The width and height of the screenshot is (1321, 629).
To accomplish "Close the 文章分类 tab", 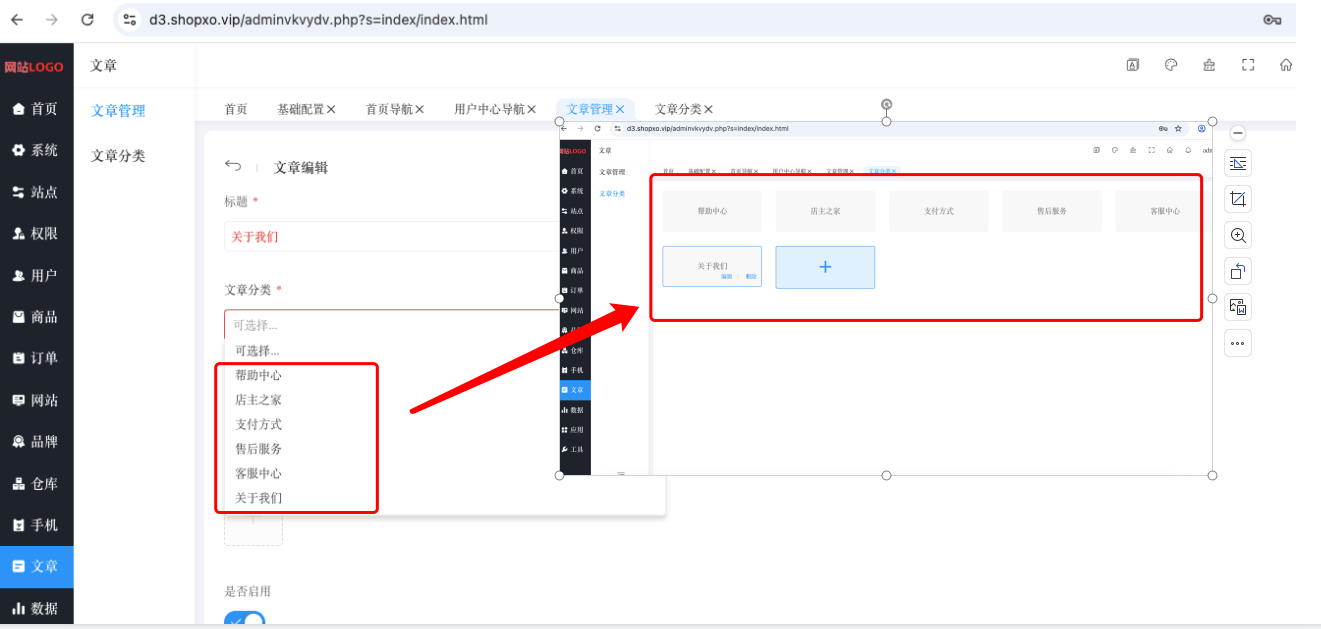I will tap(708, 110).
